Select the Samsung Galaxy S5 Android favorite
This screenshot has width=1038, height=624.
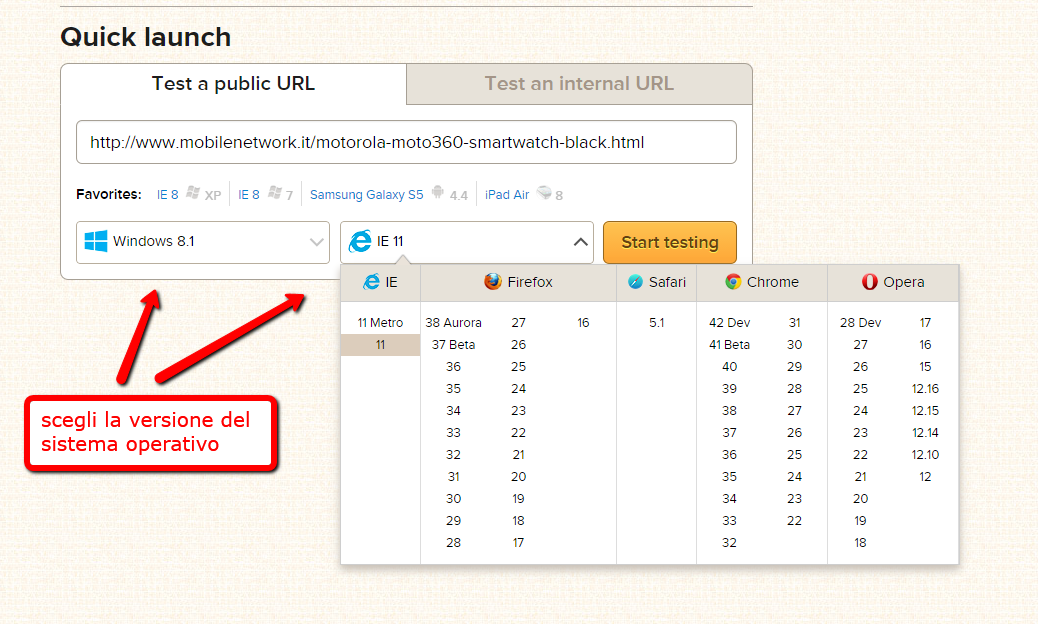tap(366, 195)
